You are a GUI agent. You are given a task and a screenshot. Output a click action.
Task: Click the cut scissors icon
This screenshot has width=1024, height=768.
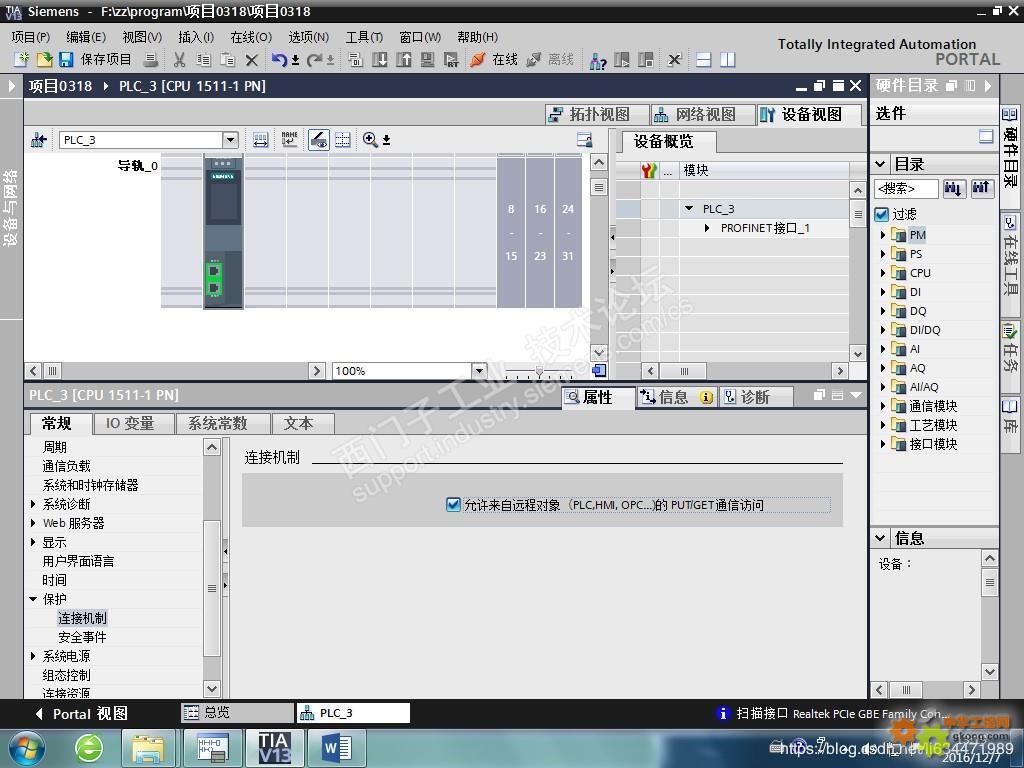[x=179, y=60]
